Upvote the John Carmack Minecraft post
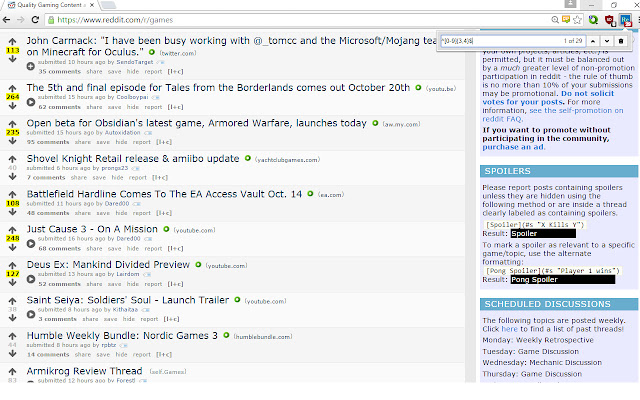 [x=13, y=41]
